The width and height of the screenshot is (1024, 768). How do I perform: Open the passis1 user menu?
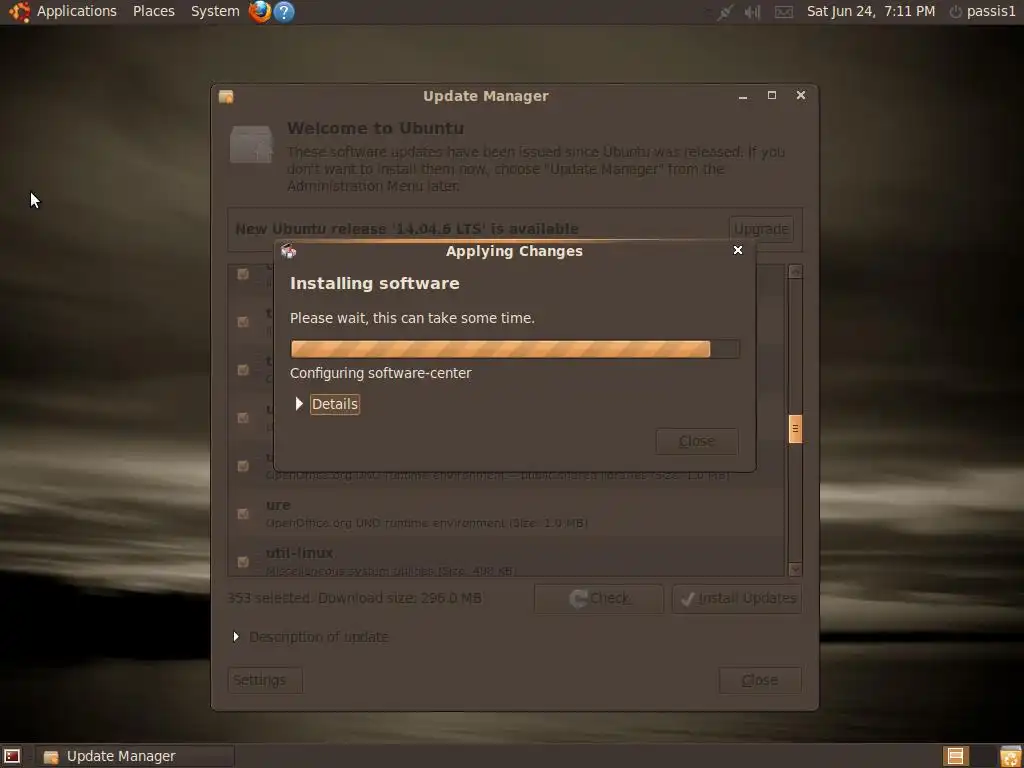(x=991, y=12)
